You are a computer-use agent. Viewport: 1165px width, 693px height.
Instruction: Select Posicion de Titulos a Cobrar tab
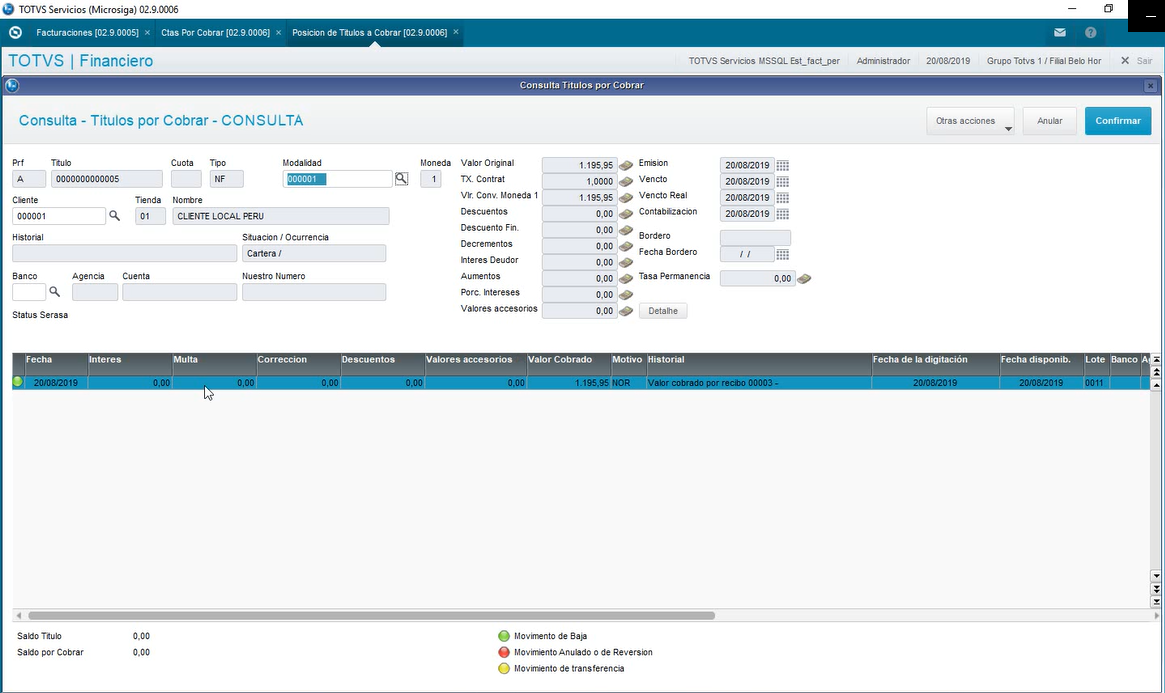[369, 33]
